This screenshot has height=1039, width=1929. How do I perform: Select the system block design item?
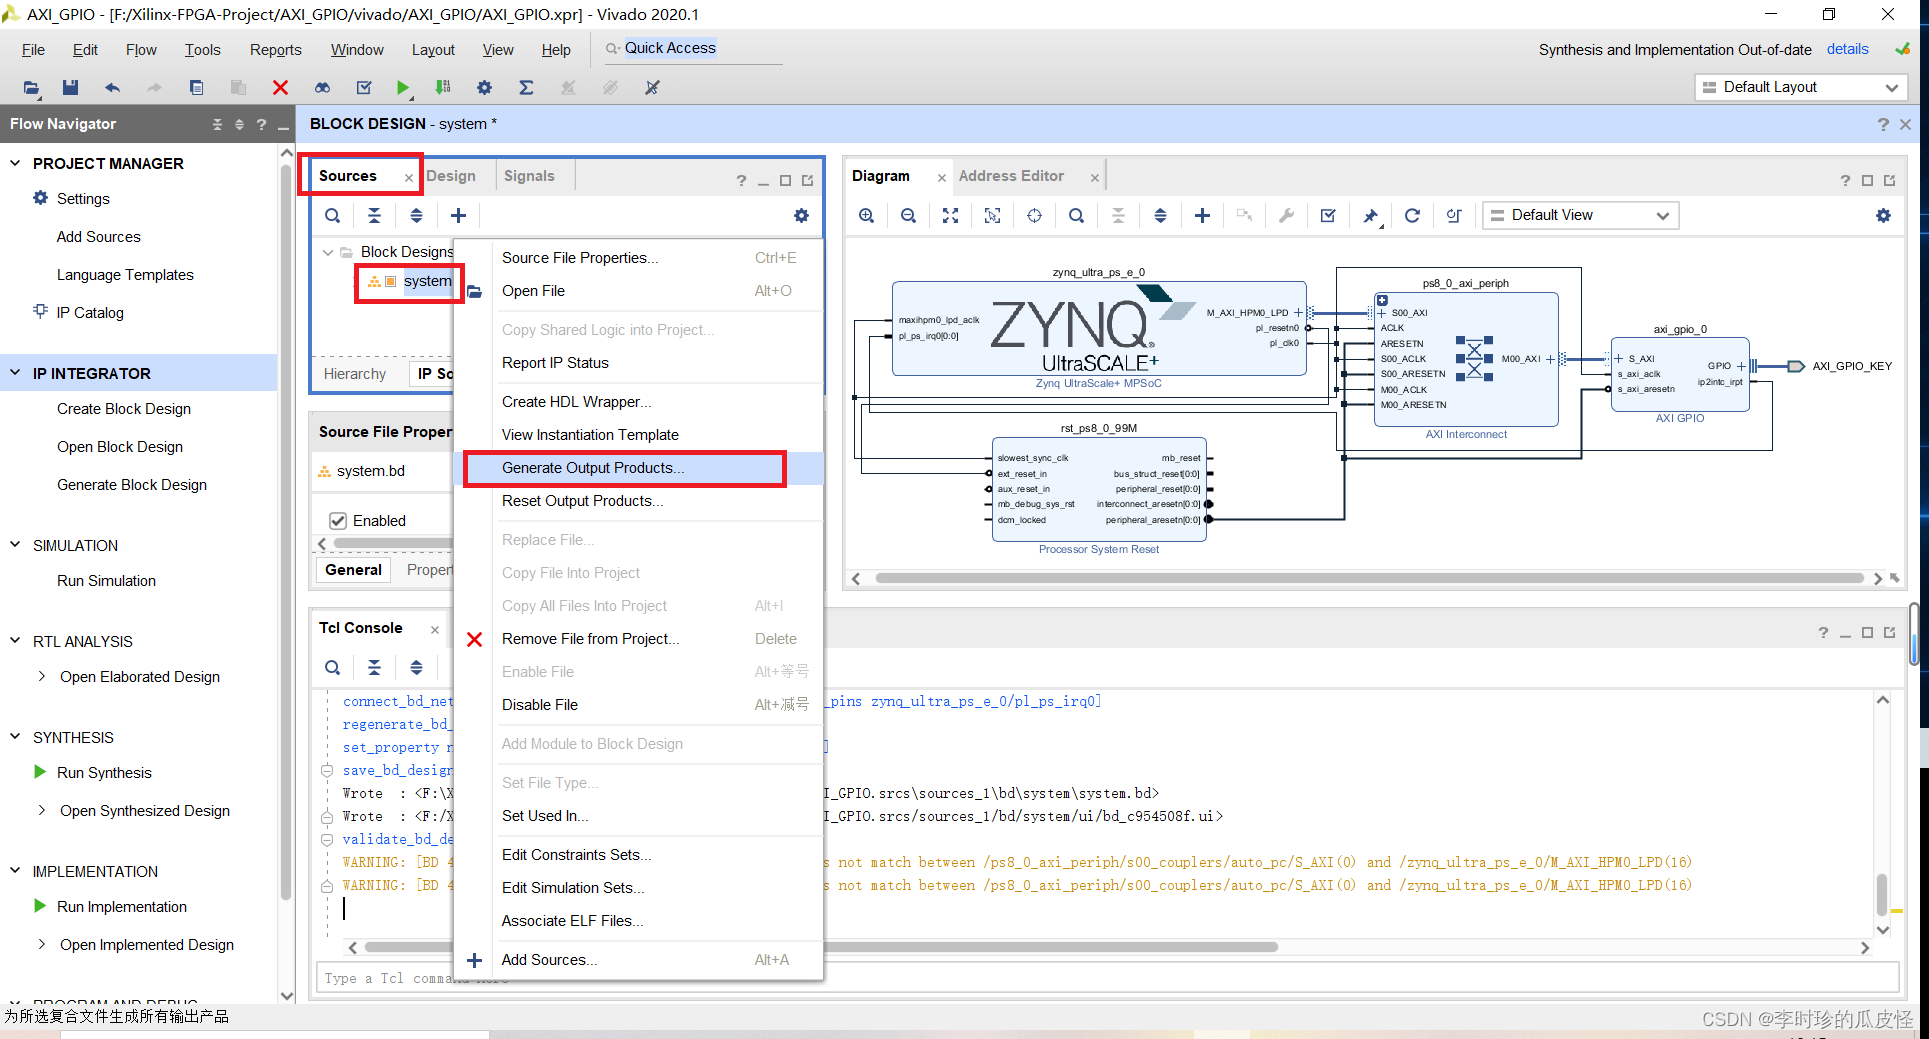[427, 281]
